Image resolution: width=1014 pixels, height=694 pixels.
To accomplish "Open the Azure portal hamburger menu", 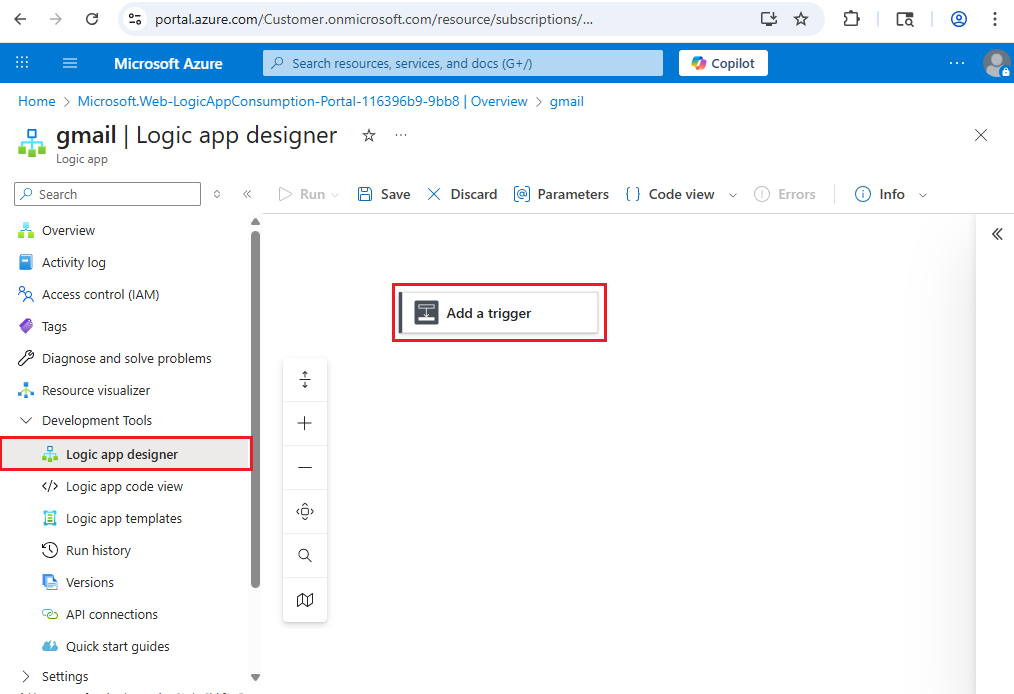I will [x=69, y=62].
